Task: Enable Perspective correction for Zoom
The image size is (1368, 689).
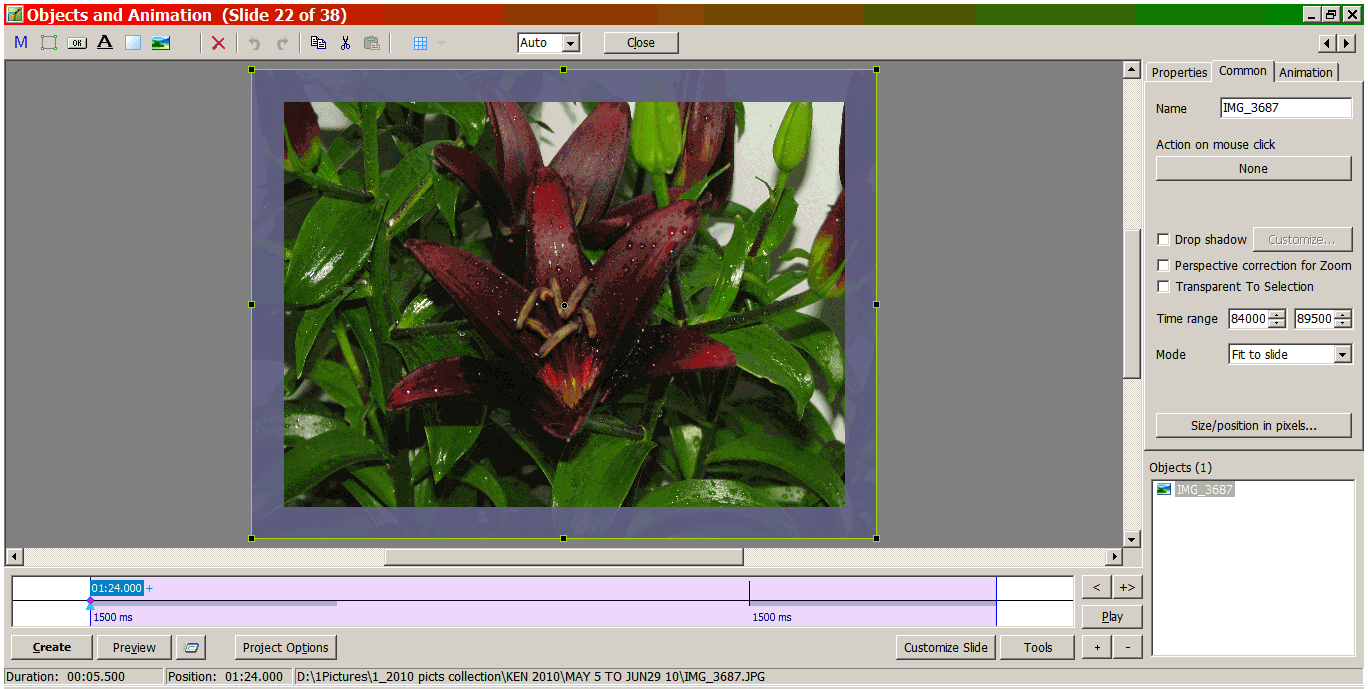Action: (1163, 266)
